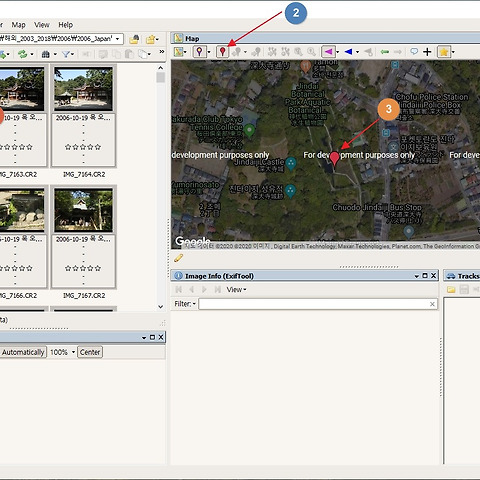The image size is (480, 480).
Task: Click the favorite folders icon
Action: coord(150,39)
